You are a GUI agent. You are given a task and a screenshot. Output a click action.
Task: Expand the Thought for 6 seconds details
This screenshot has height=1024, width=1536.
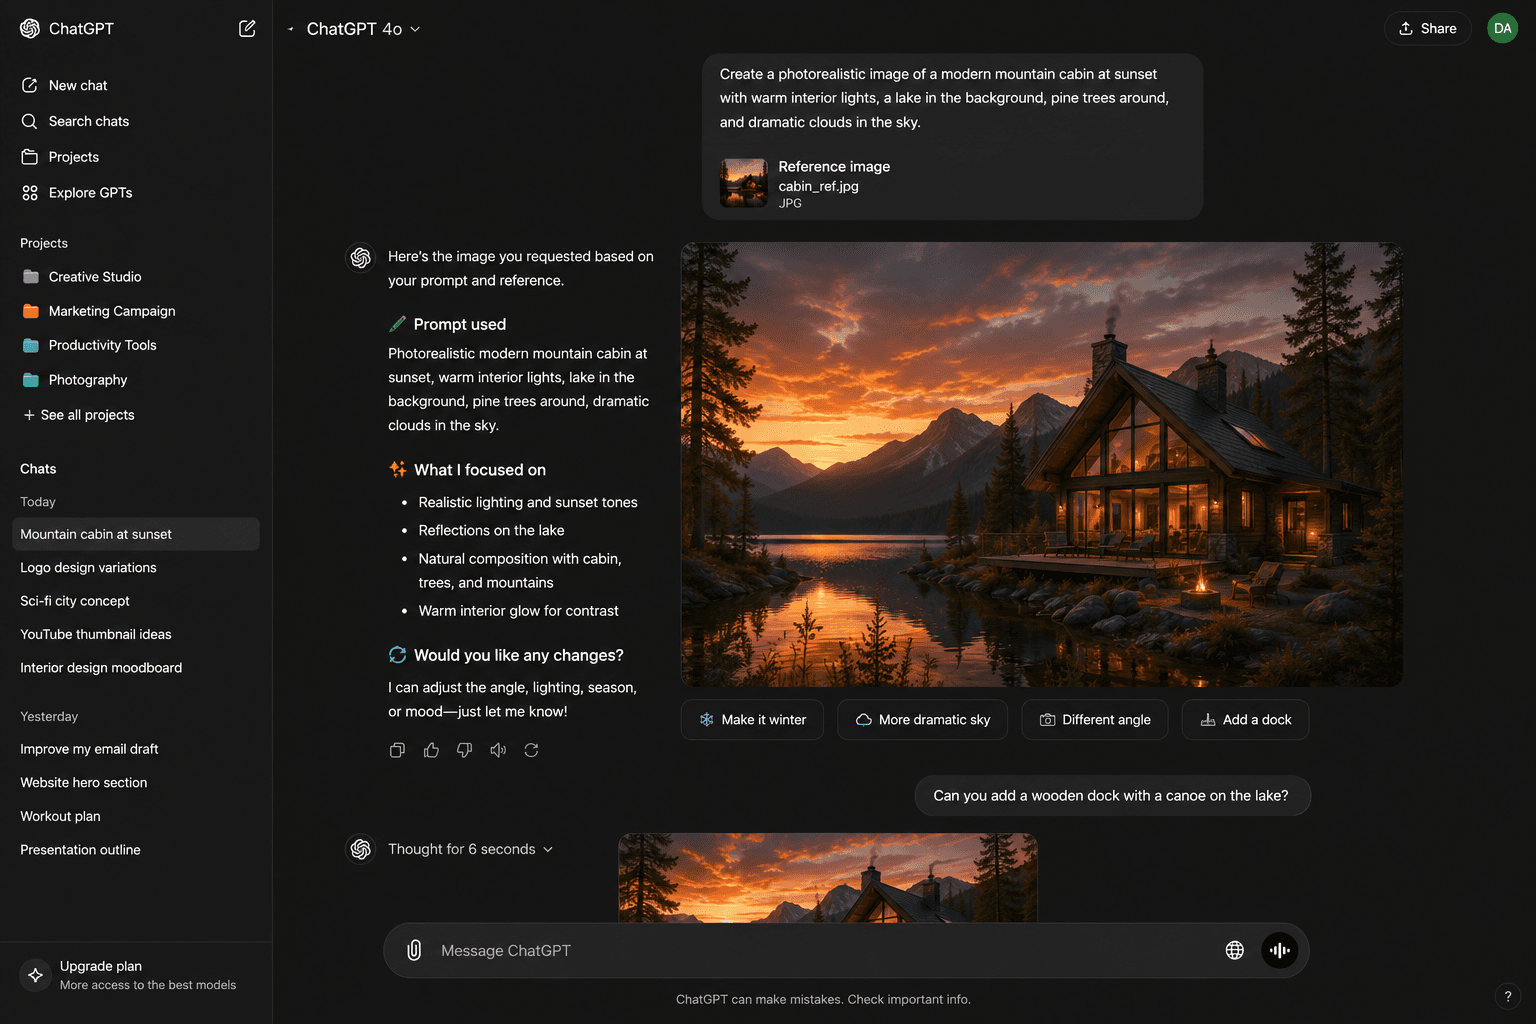coord(470,849)
